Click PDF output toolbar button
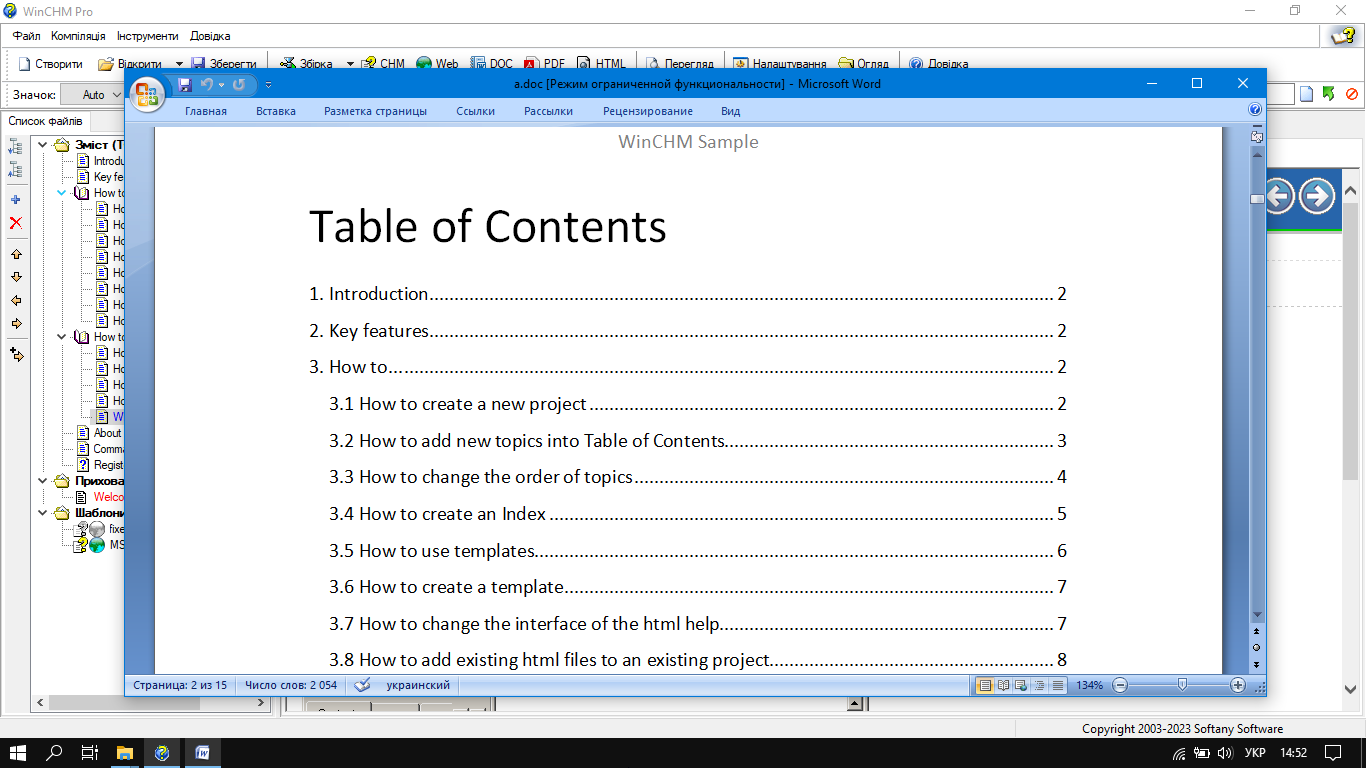The height and width of the screenshot is (768, 1366). (546, 64)
